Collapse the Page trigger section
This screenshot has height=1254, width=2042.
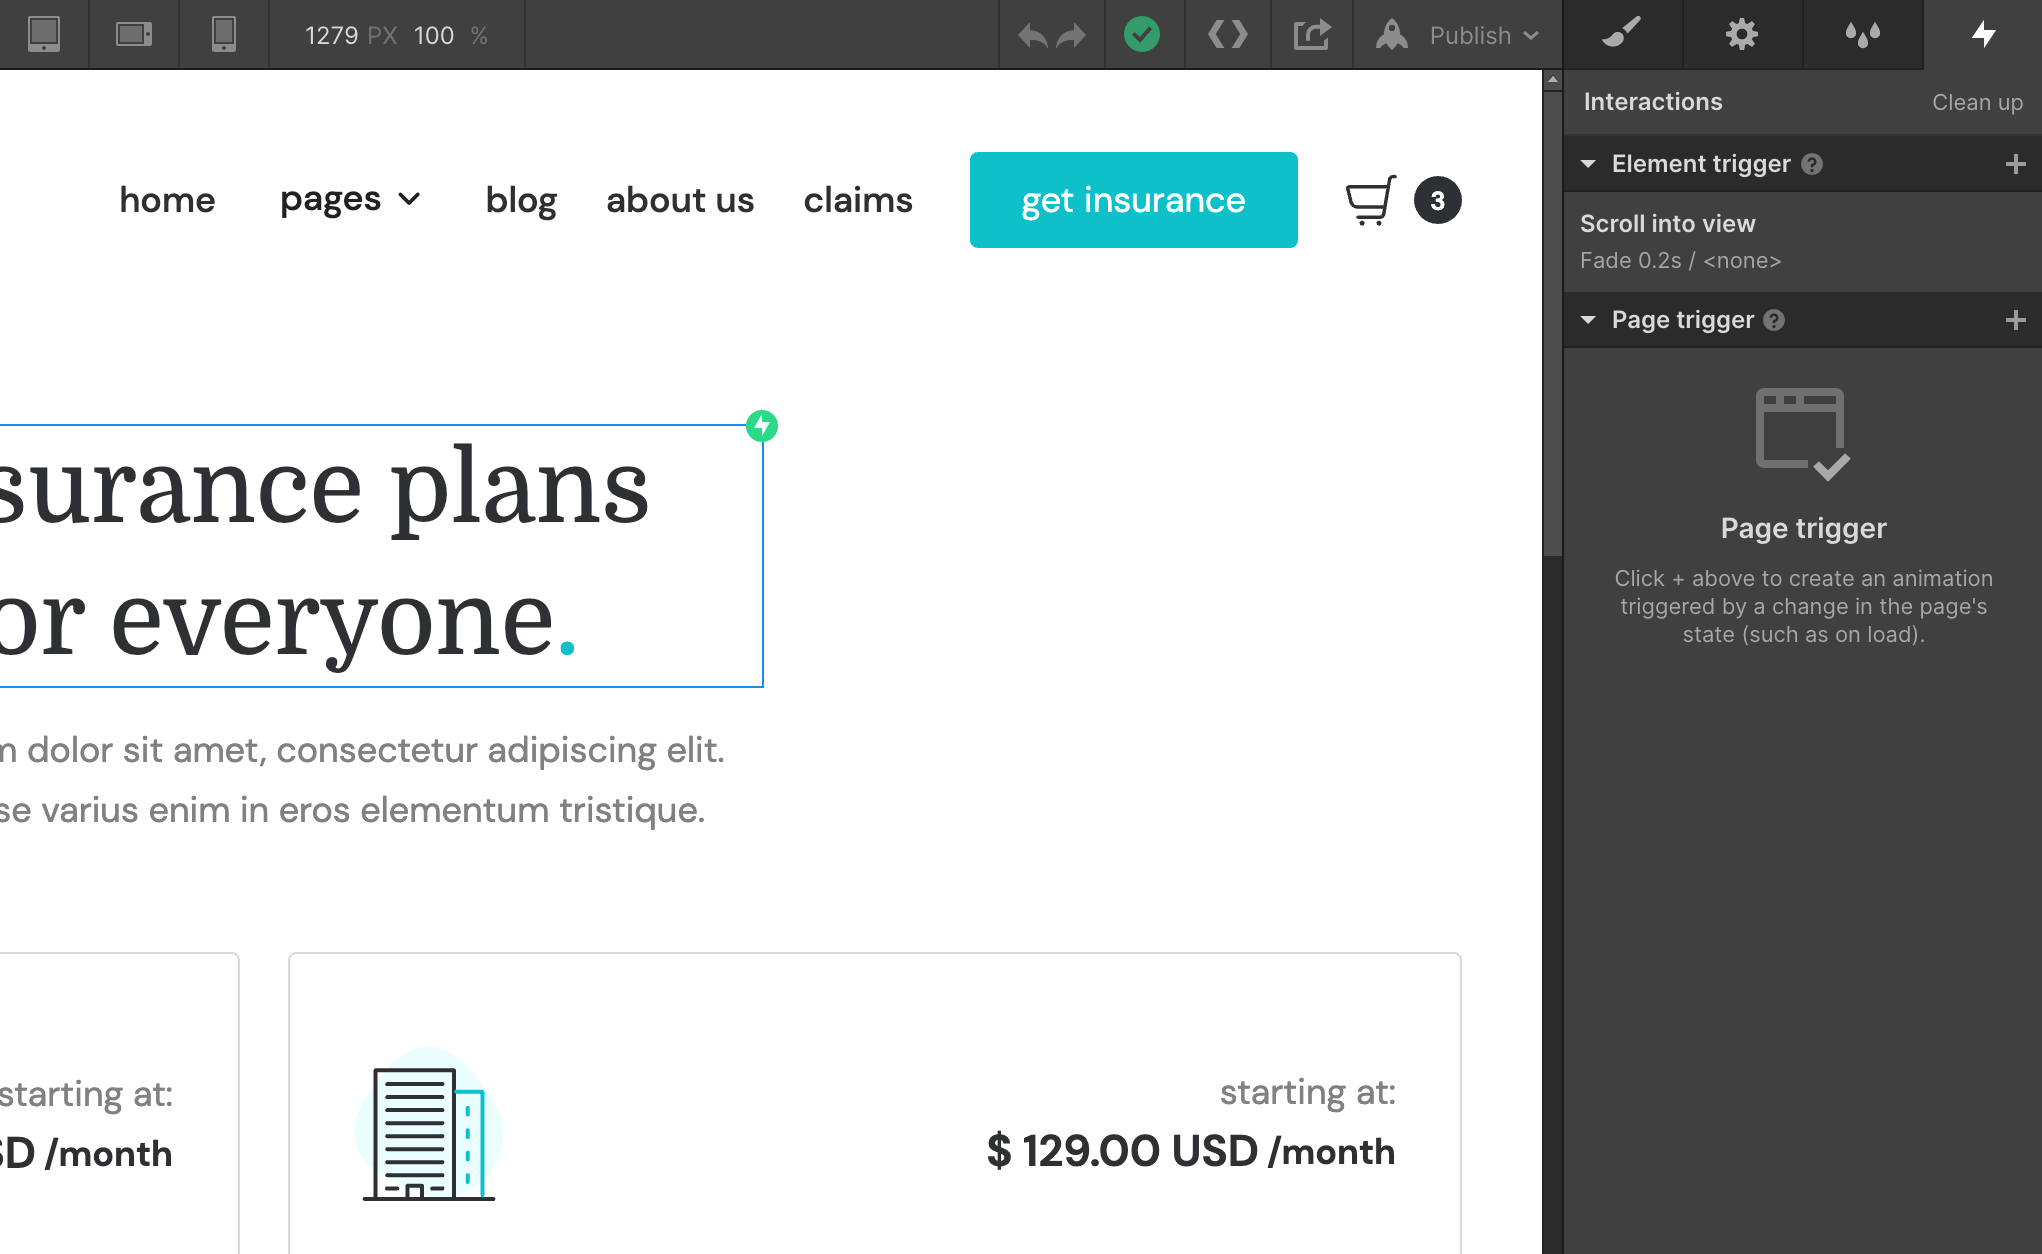(1589, 319)
